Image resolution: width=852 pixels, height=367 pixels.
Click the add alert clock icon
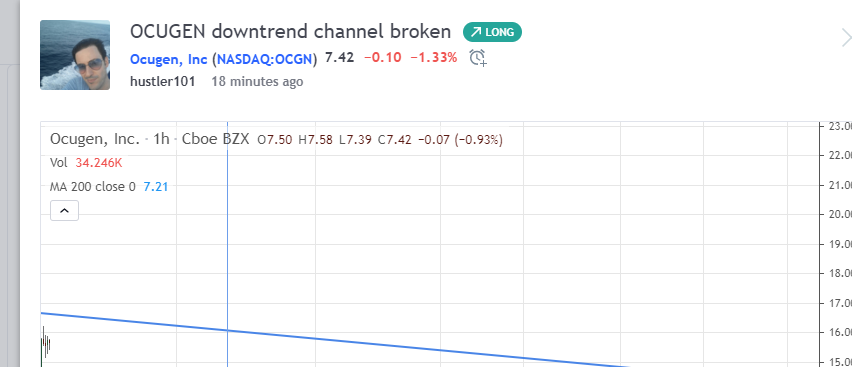click(x=478, y=57)
